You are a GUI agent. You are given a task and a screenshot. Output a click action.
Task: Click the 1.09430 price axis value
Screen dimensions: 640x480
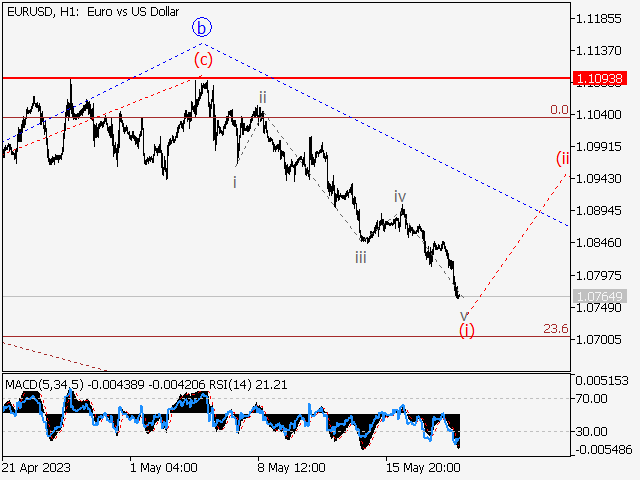pos(598,179)
